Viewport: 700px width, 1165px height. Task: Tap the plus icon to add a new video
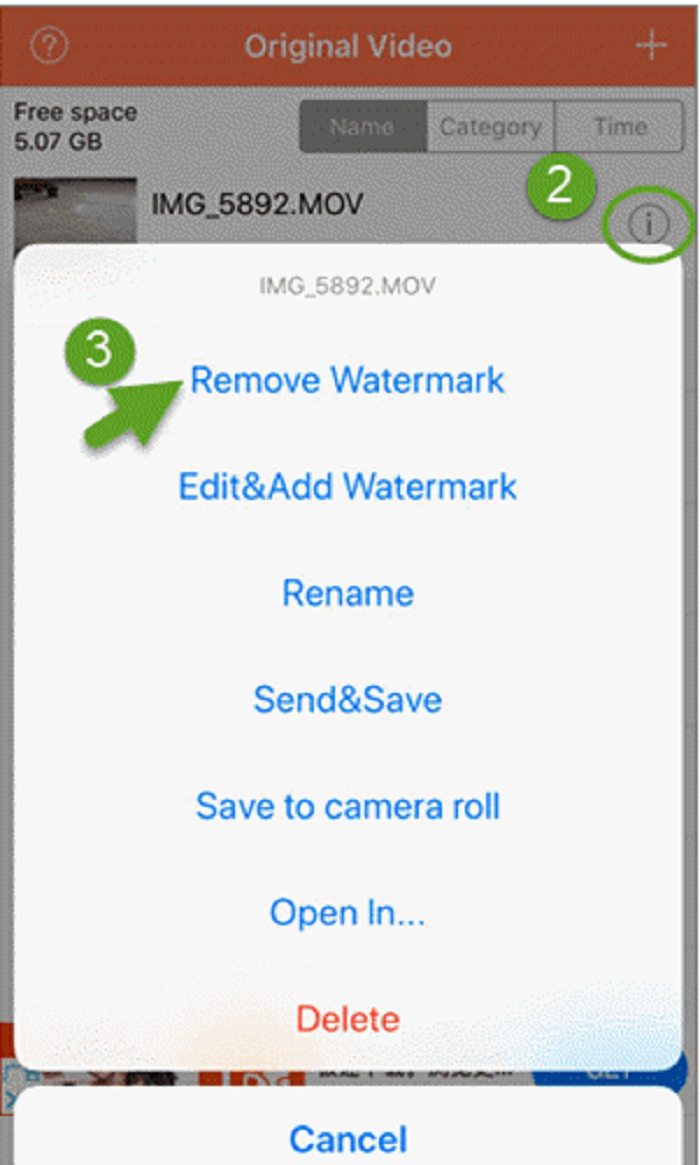tap(652, 45)
